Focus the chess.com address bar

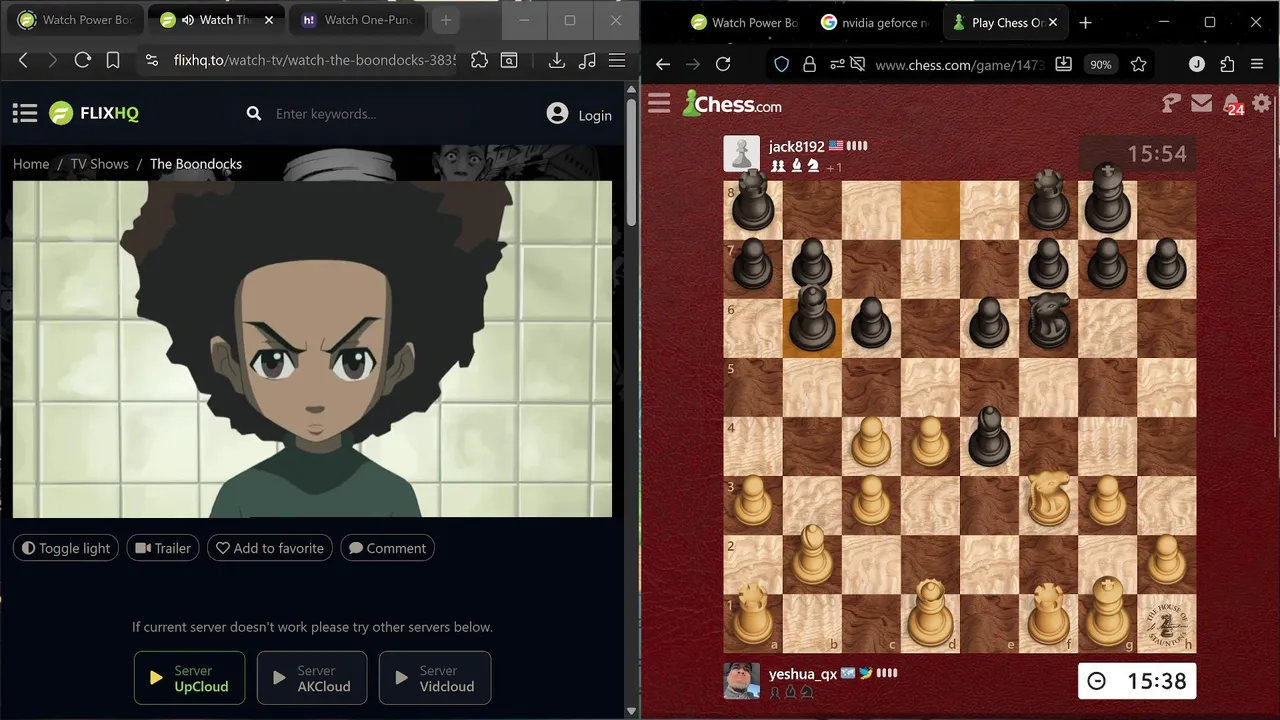coord(959,64)
